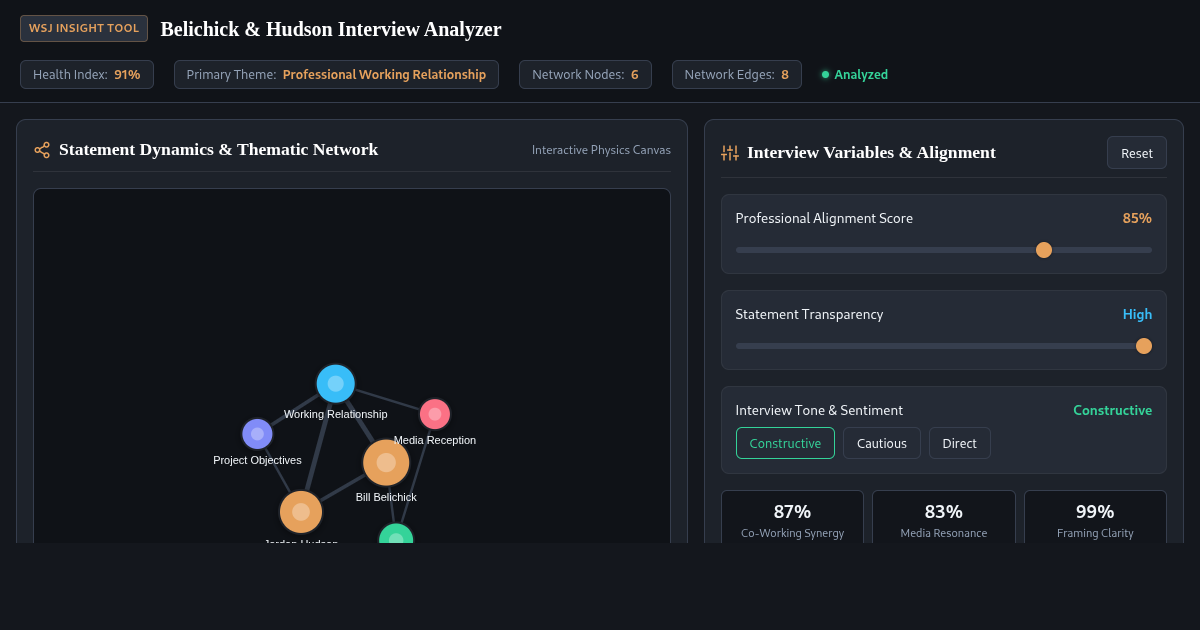Click the sliders icon beside Interview Variables
Image resolution: width=1200 pixels, height=630 pixels.
click(x=730, y=153)
